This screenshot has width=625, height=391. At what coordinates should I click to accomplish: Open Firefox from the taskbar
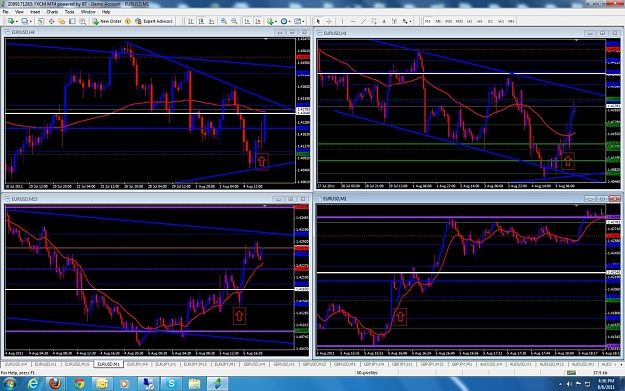point(55,383)
